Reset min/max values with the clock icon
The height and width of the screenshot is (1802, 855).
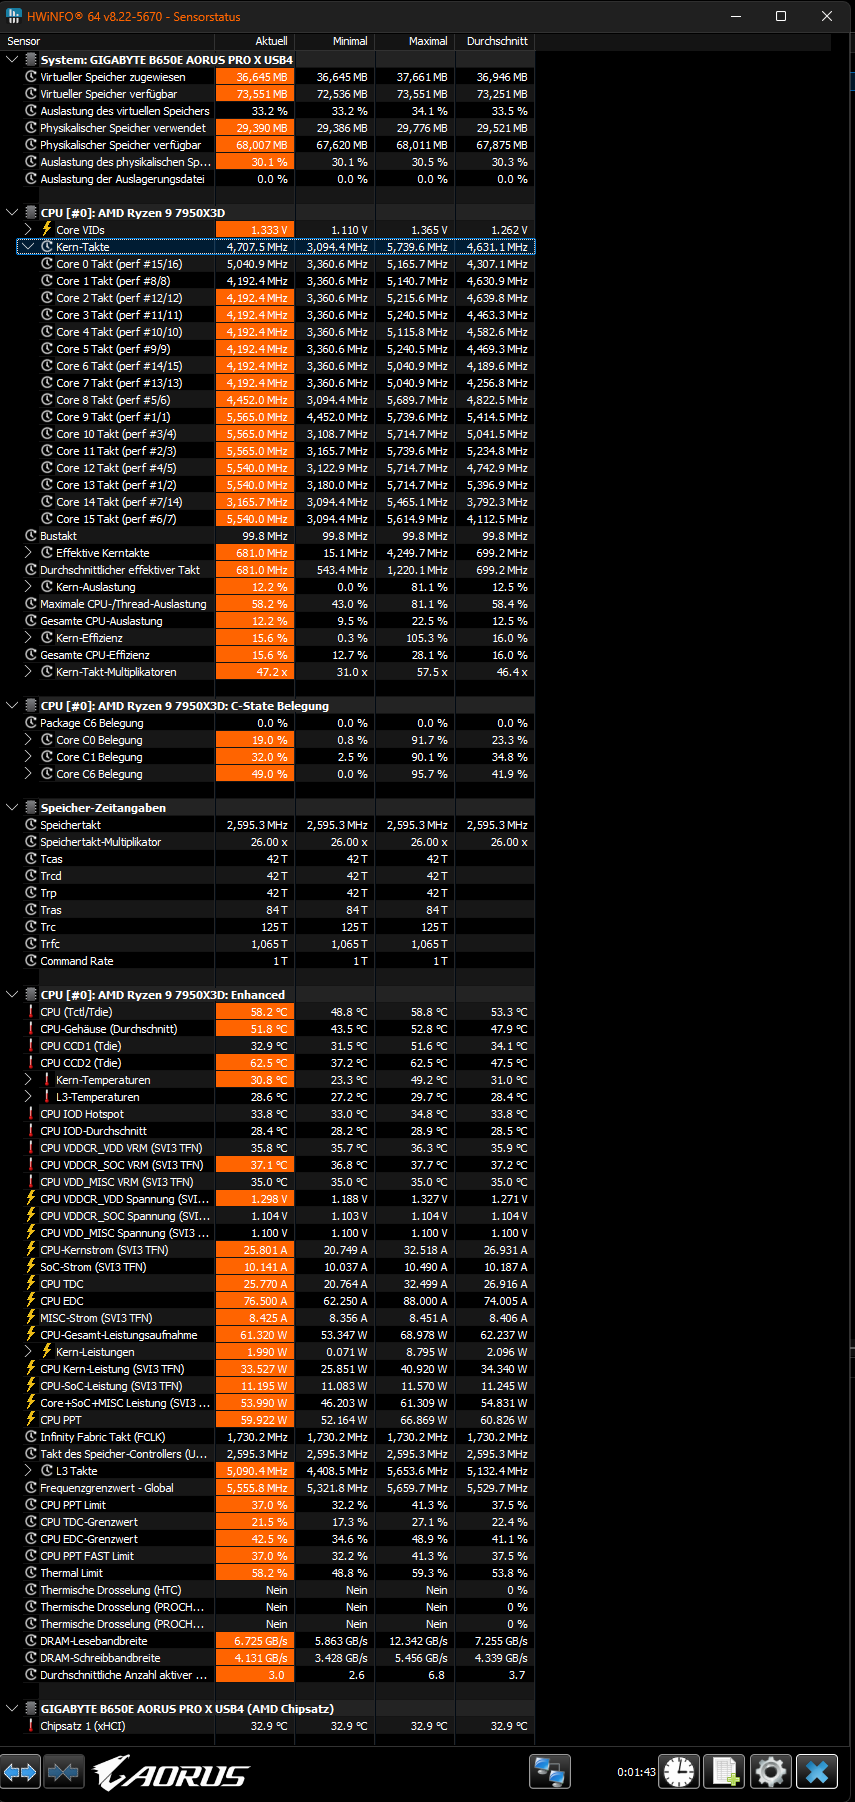click(679, 1772)
